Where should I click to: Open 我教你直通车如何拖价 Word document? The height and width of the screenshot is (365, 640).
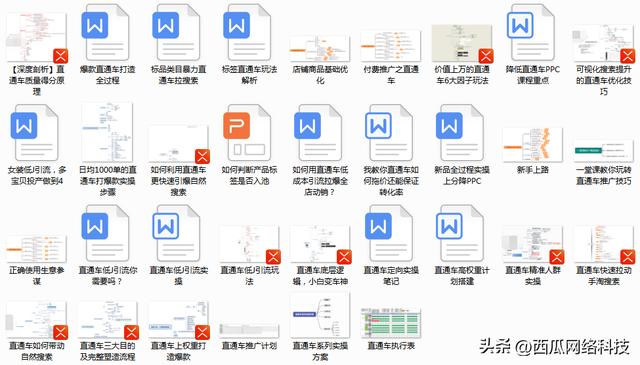tap(391, 133)
